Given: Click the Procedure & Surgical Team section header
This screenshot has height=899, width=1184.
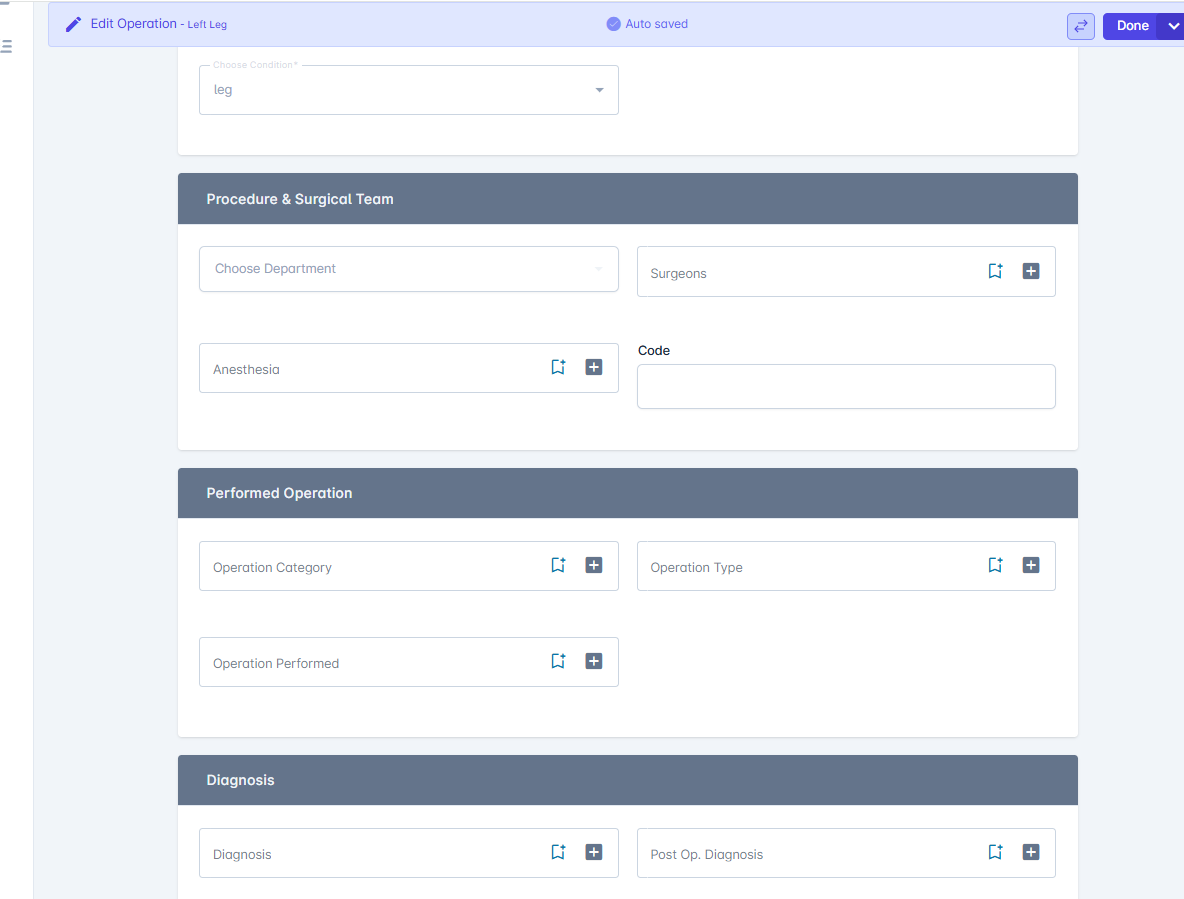Looking at the screenshot, I should click(x=627, y=199).
